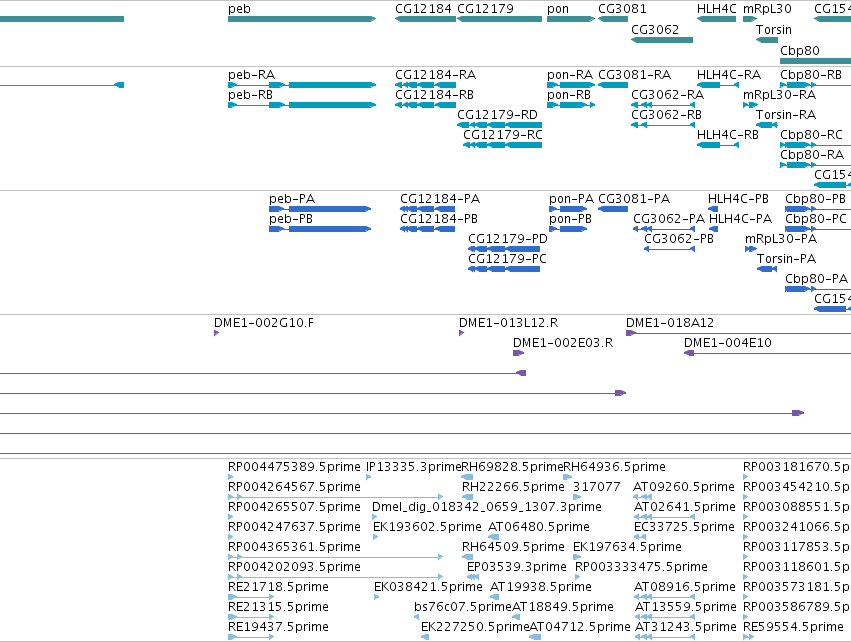Select EST EC33725.5prime

coord(640,537)
